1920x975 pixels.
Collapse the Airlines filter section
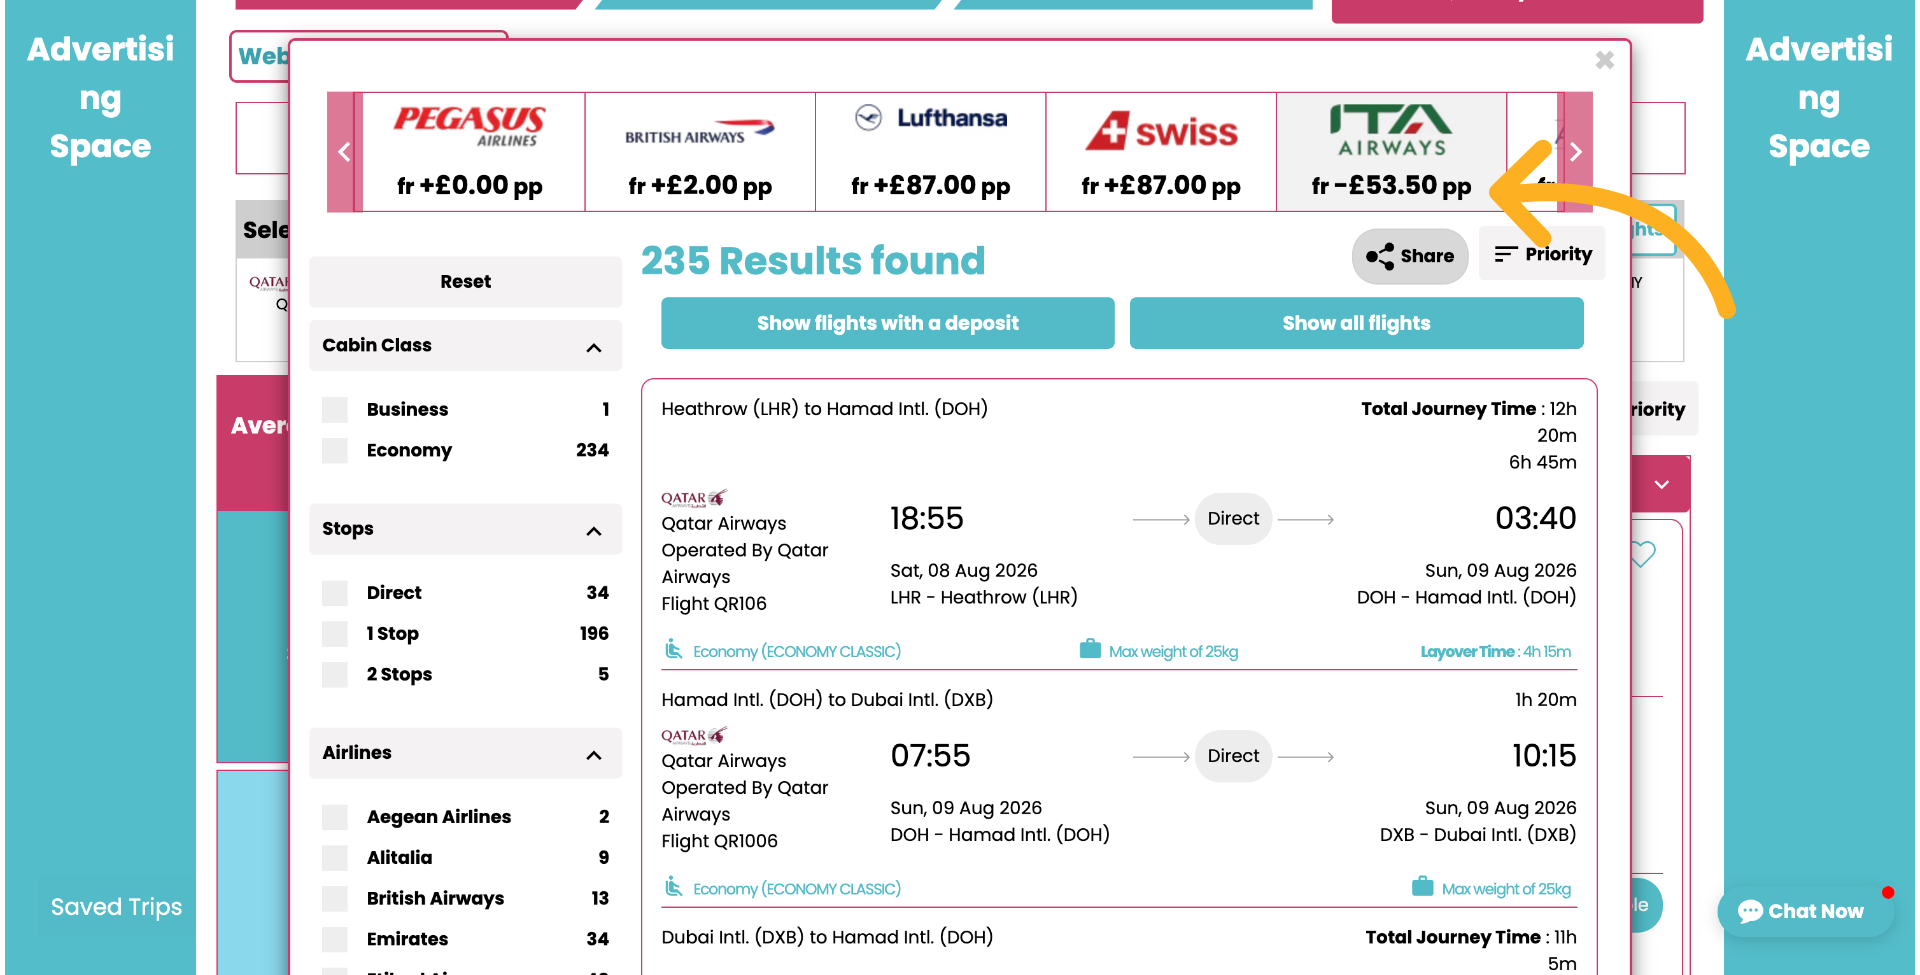point(593,754)
